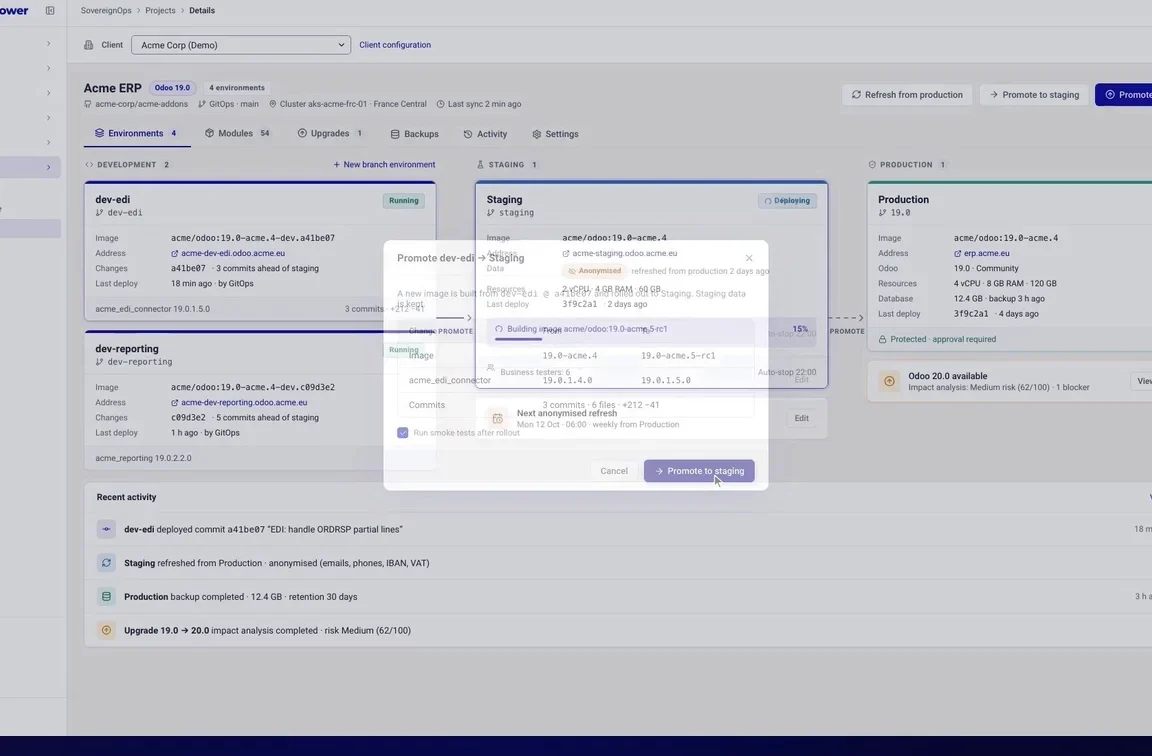The width and height of the screenshot is (1152, 756).
Task: Click Refresh from production button
Action: point(907,95)
